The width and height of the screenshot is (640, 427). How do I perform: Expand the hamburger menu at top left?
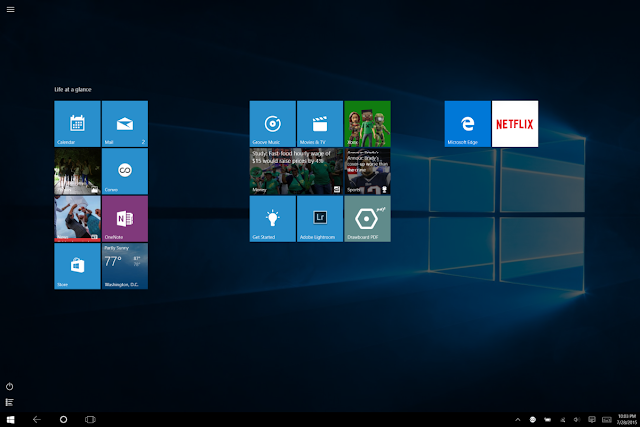tap(11, 9)
